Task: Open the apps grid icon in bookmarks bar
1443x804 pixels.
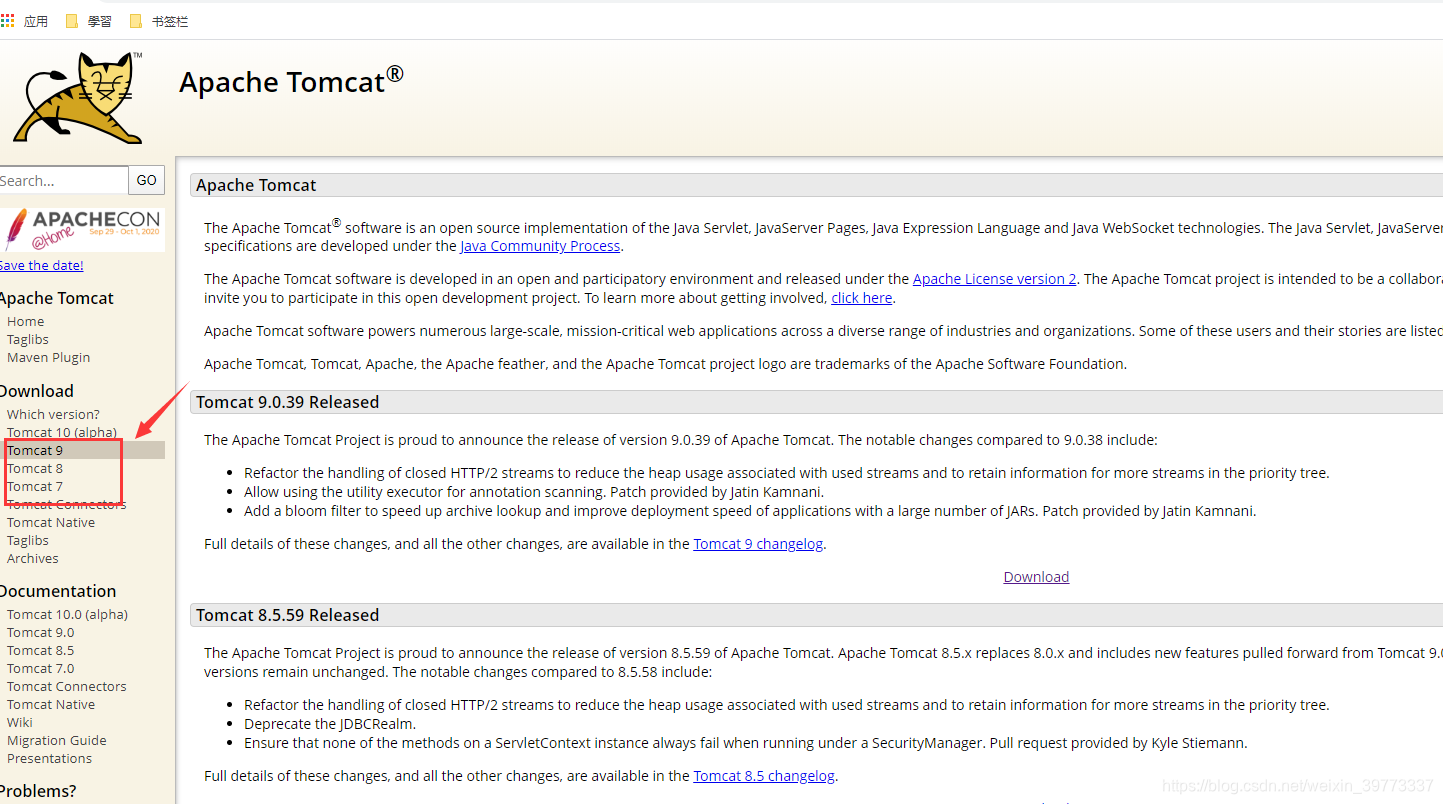Action: pos(8,20)
